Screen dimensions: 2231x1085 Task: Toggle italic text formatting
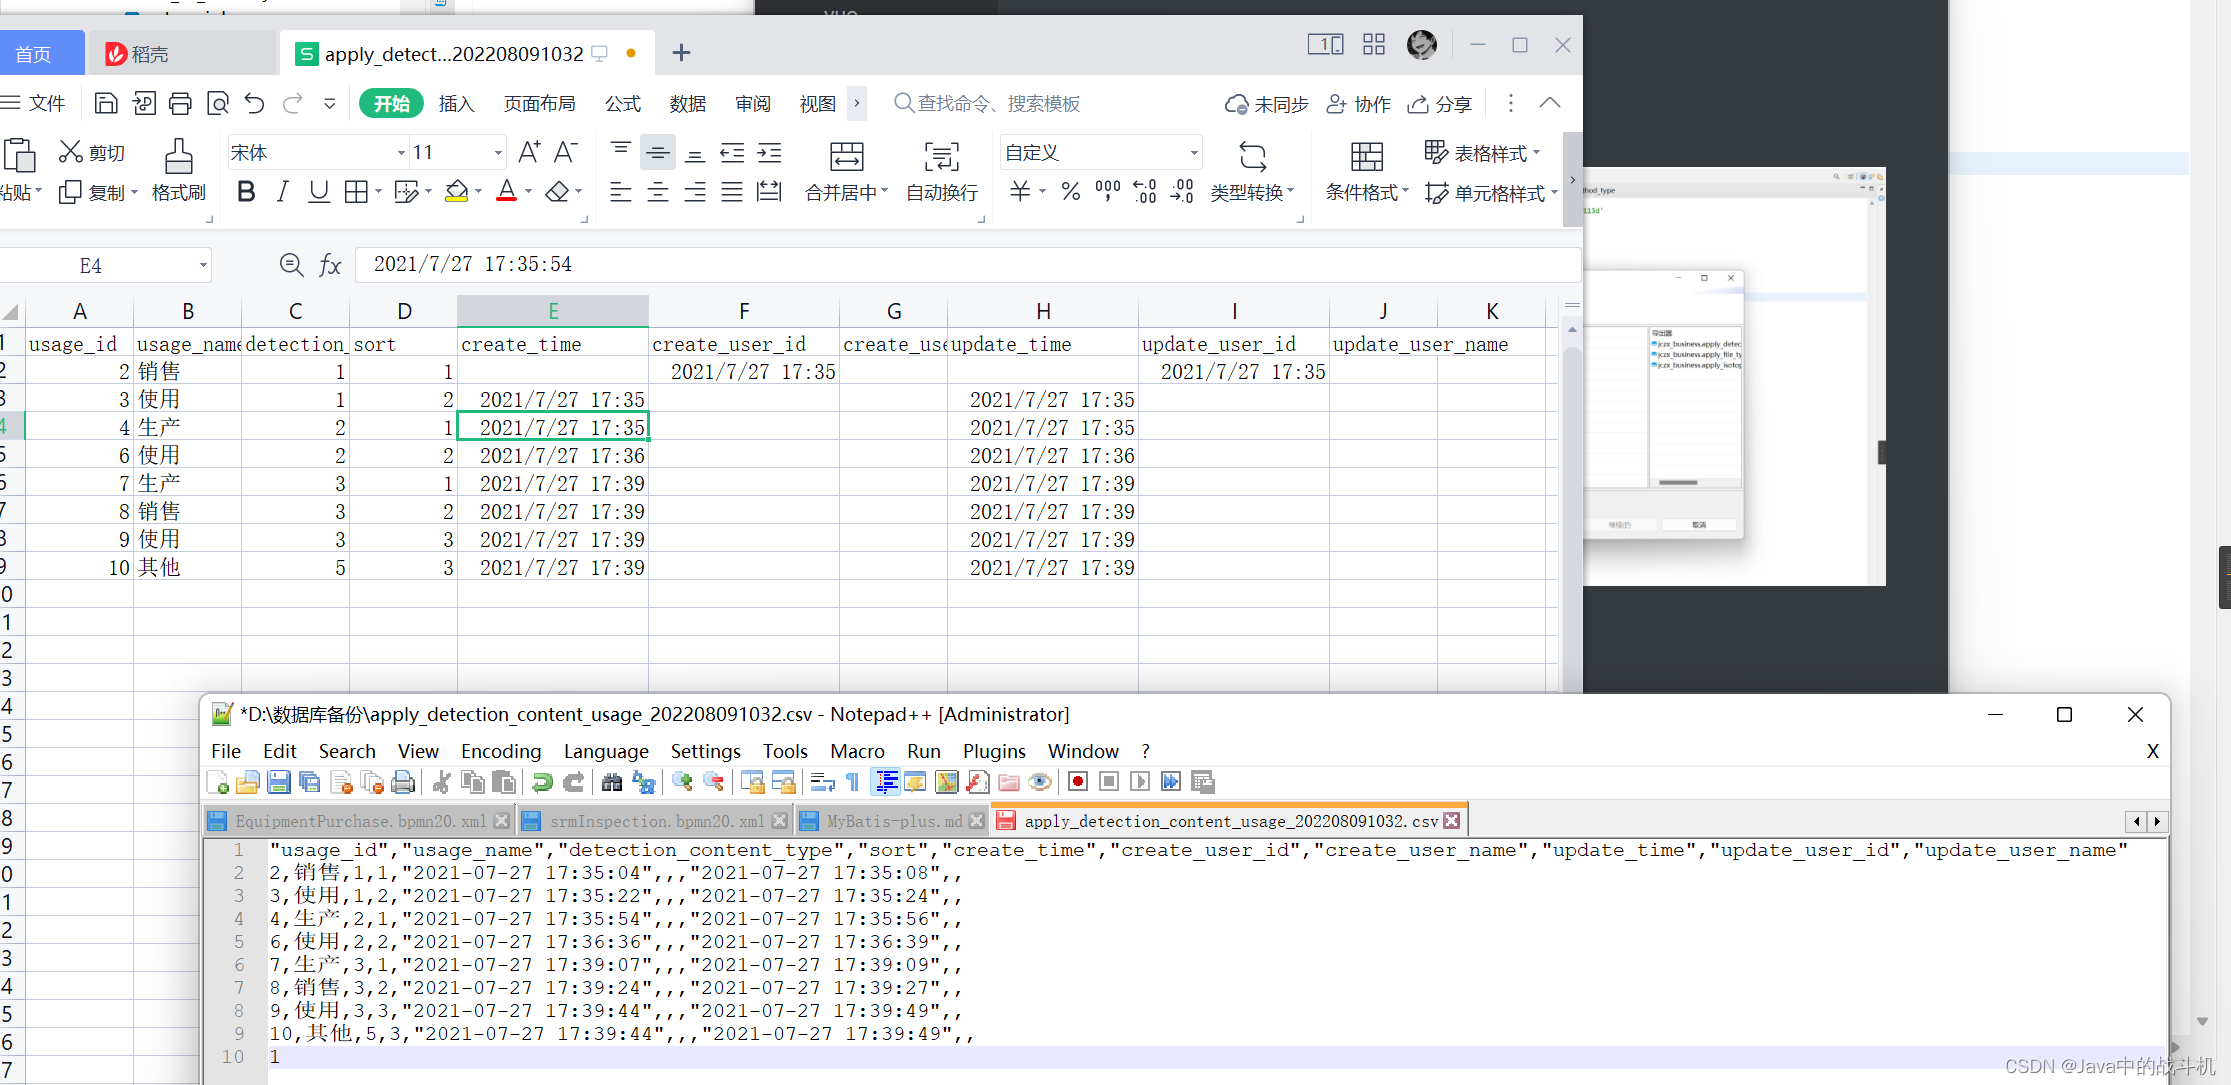click(282, 192)
